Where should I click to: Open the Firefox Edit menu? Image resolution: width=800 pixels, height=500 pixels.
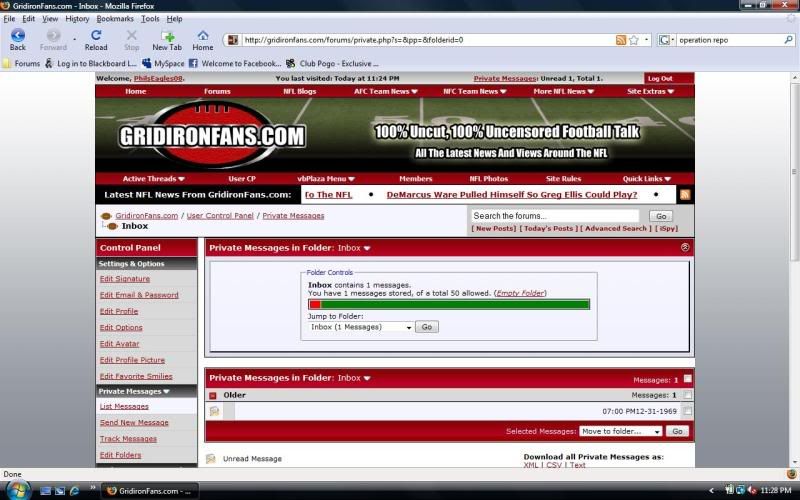(x=29, y=19)
